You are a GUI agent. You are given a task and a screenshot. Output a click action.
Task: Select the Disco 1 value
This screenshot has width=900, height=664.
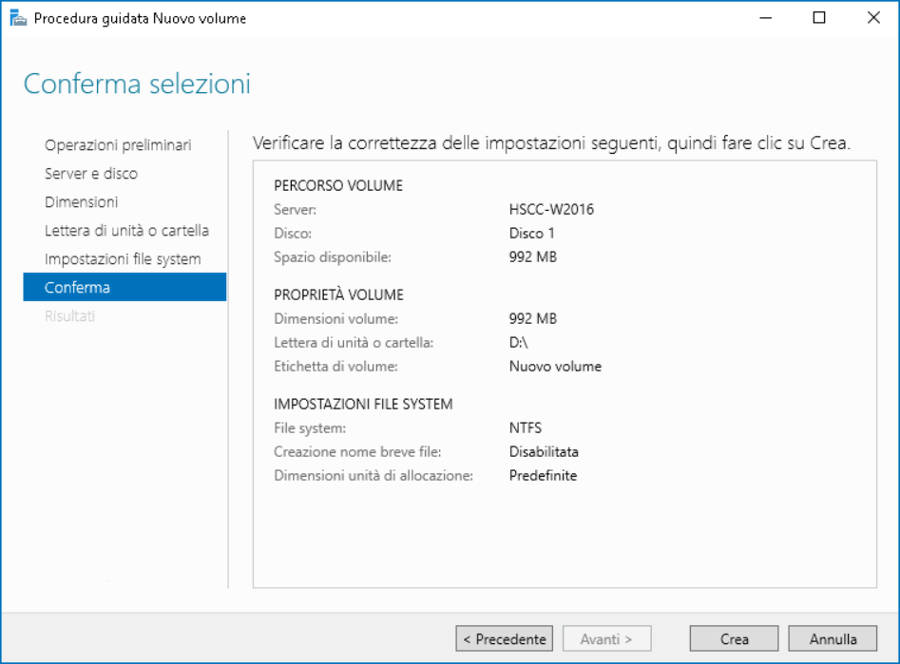point(532,233)
